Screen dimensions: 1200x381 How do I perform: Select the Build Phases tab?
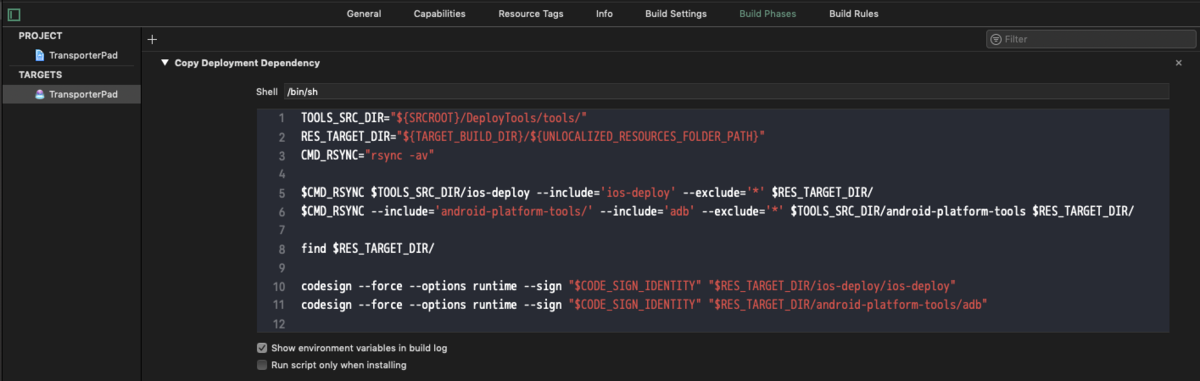768,14
